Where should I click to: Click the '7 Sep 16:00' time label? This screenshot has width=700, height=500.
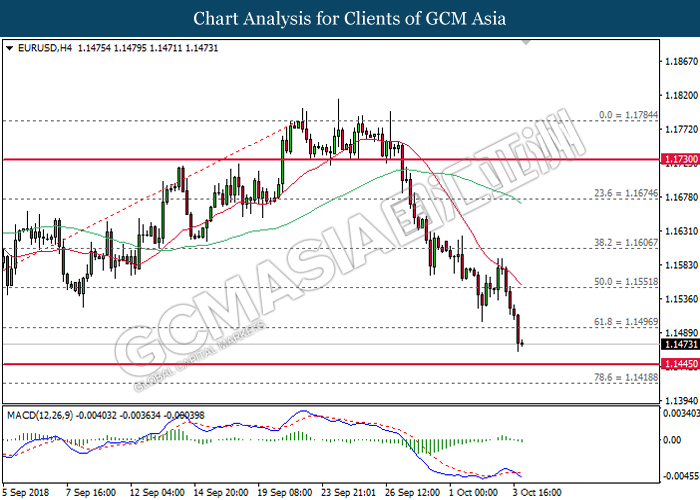pos(91,492)
